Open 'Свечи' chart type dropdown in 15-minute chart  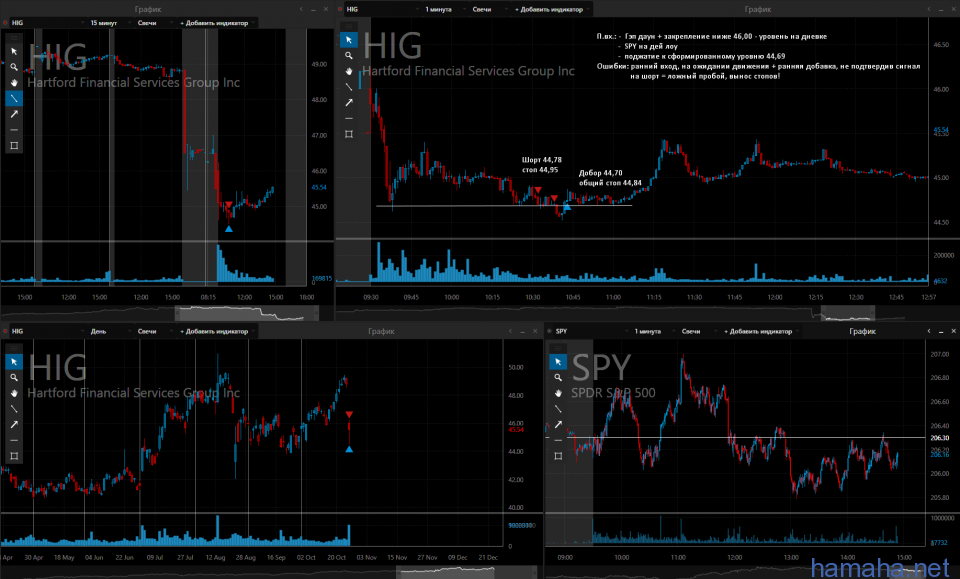point(154,23)
